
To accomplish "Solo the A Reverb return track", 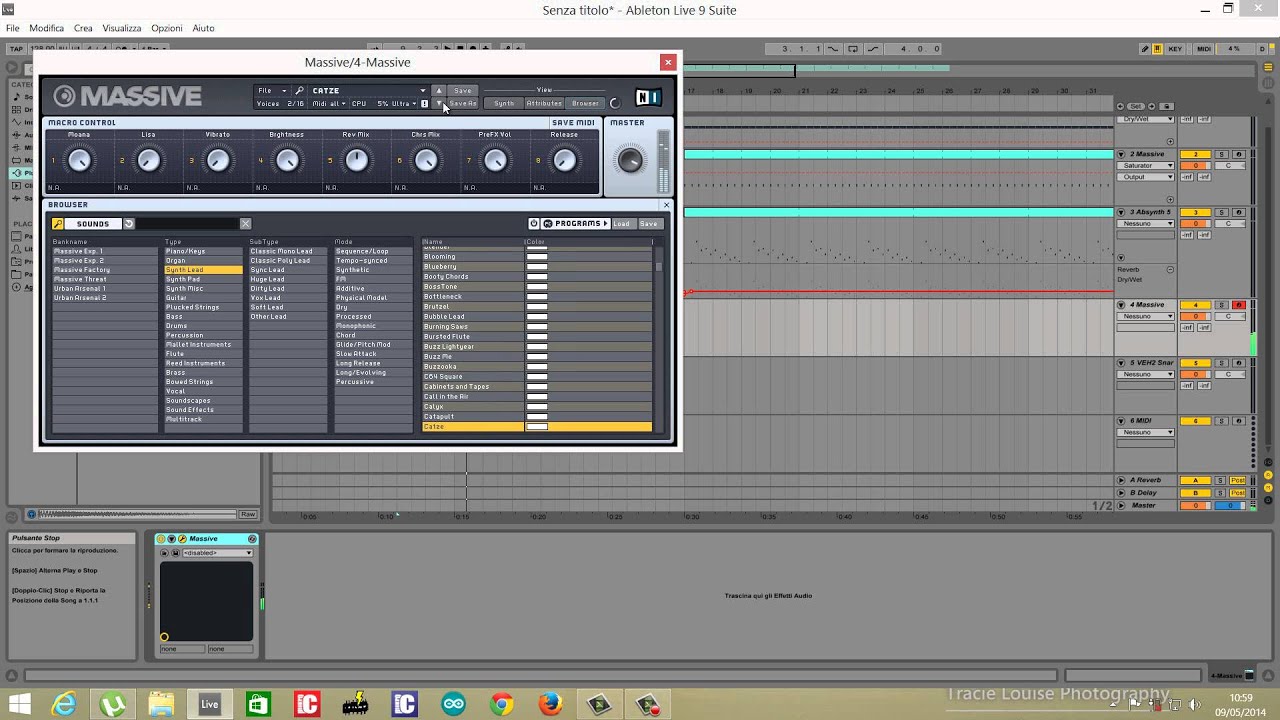I will (1221, 480).
